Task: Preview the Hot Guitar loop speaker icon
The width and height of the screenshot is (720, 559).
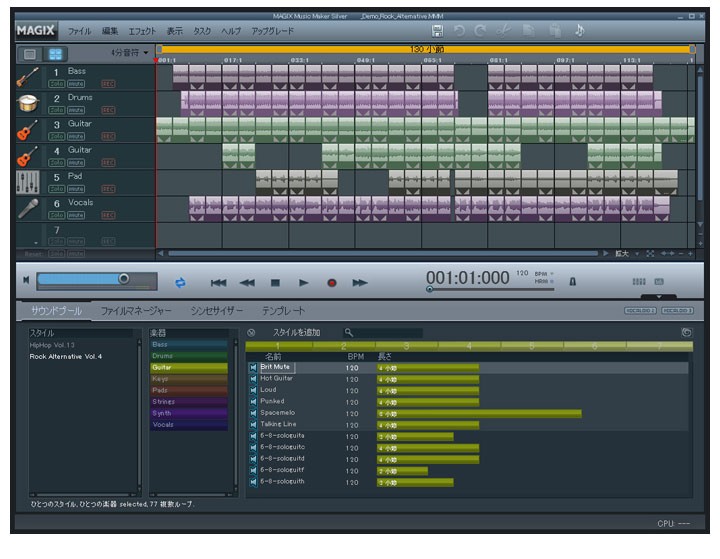Action: tap(253, 379)
